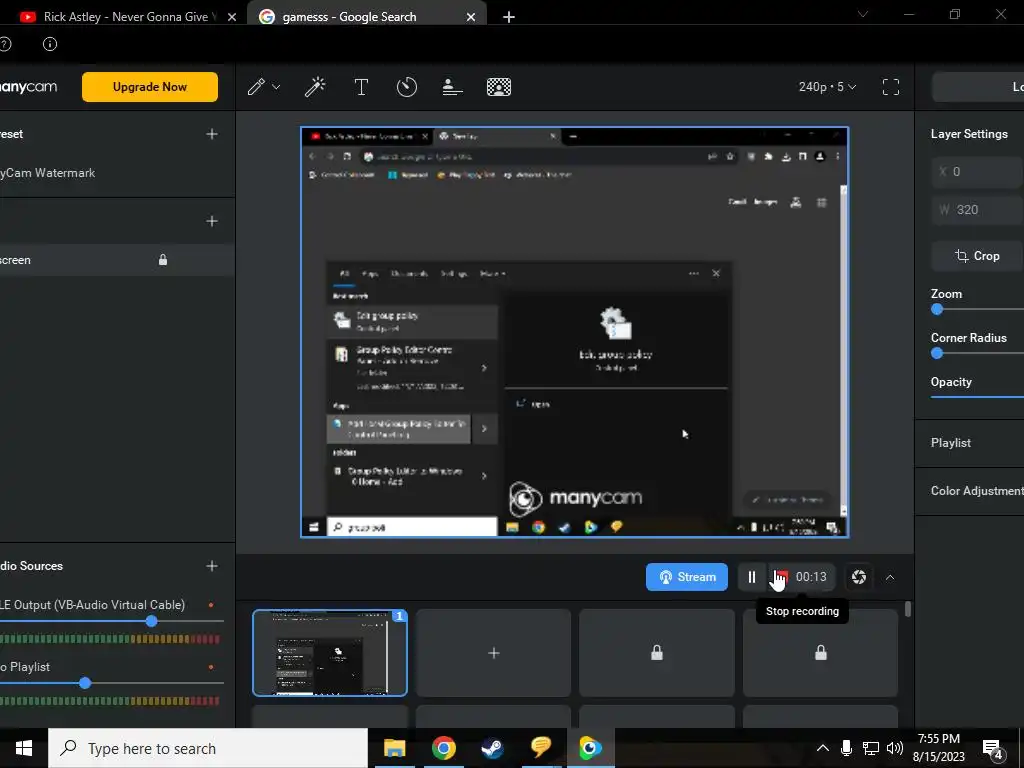Open the info icon in the top bar

pos(50,44)
